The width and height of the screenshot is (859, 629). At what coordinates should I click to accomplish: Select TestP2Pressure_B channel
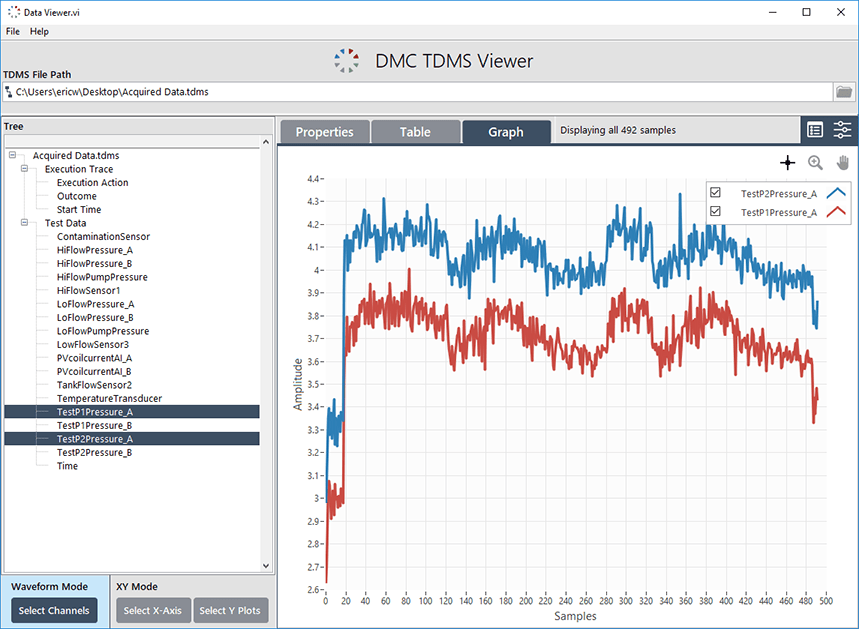coord(94,452)
